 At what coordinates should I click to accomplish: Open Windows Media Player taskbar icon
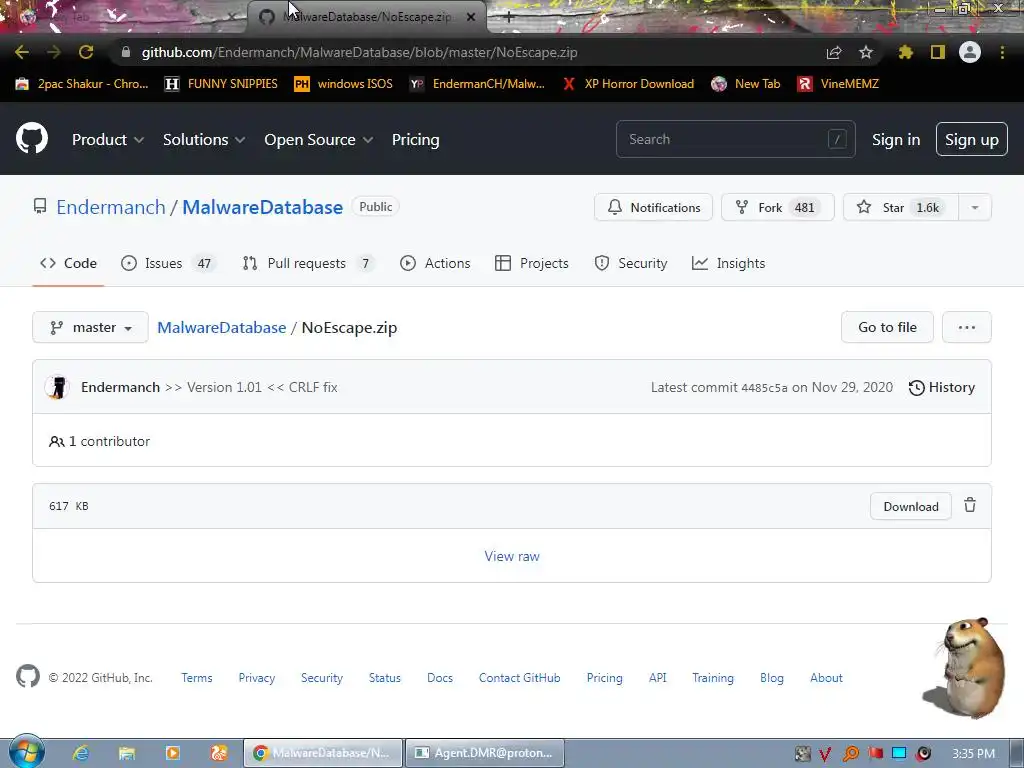[x=173, y=753]
